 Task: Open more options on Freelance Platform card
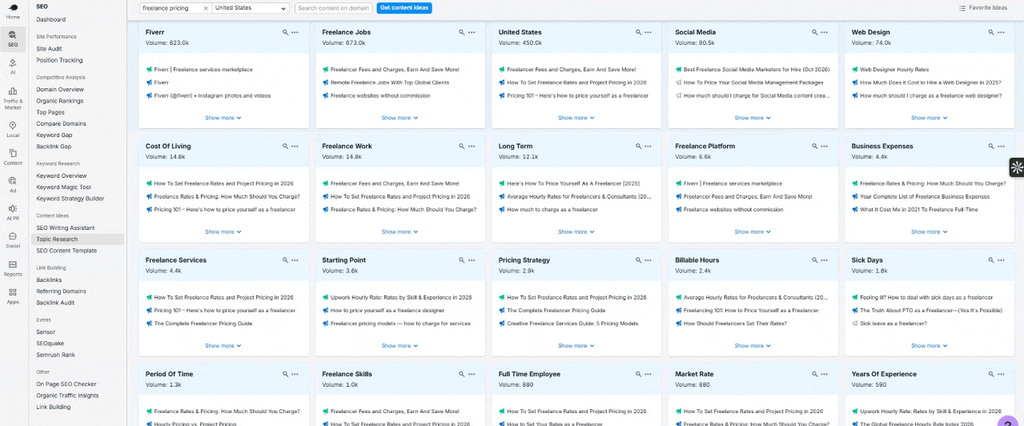(x=825, y=146)
